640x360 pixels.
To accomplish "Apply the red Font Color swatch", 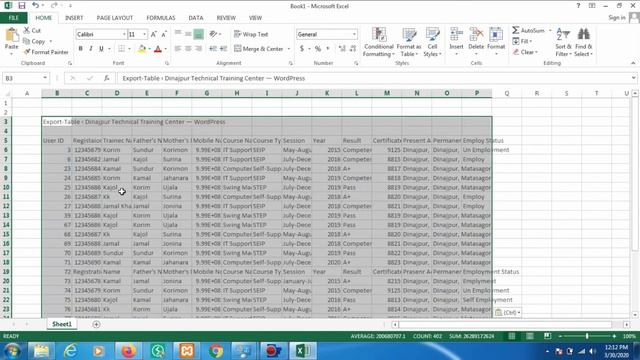I will (158, 49).
